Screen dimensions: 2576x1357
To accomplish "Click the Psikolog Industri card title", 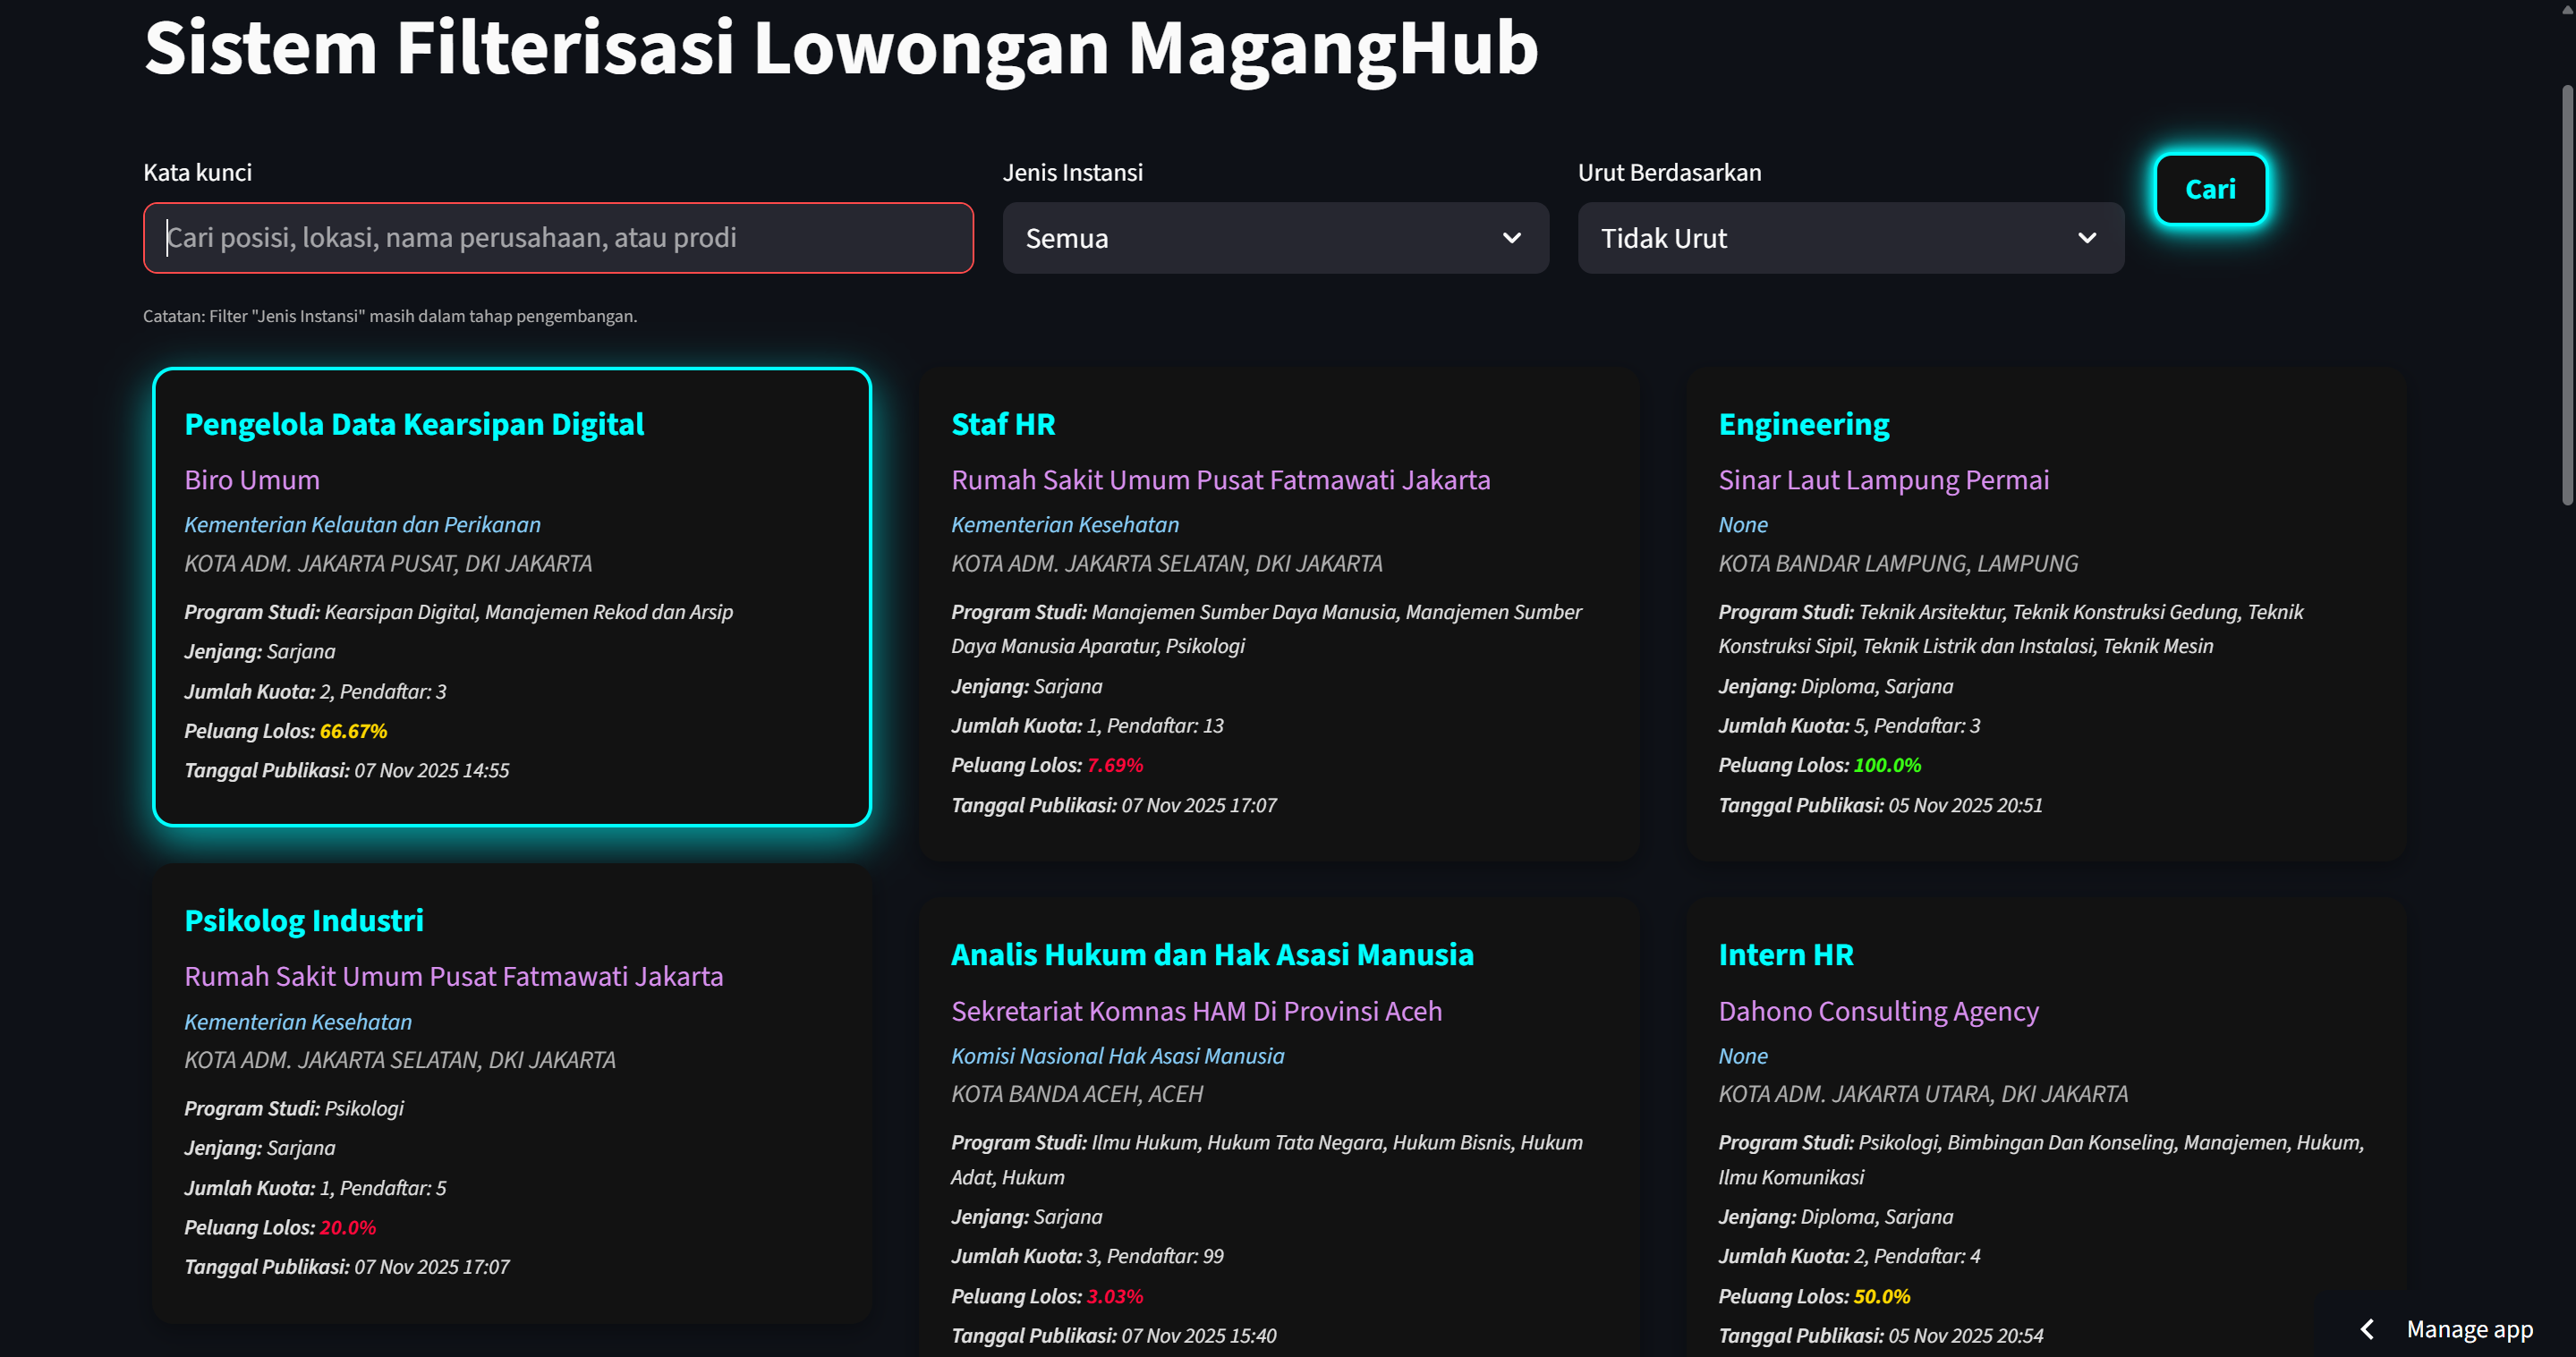I will pyautogui.click(x=304, y=920).
